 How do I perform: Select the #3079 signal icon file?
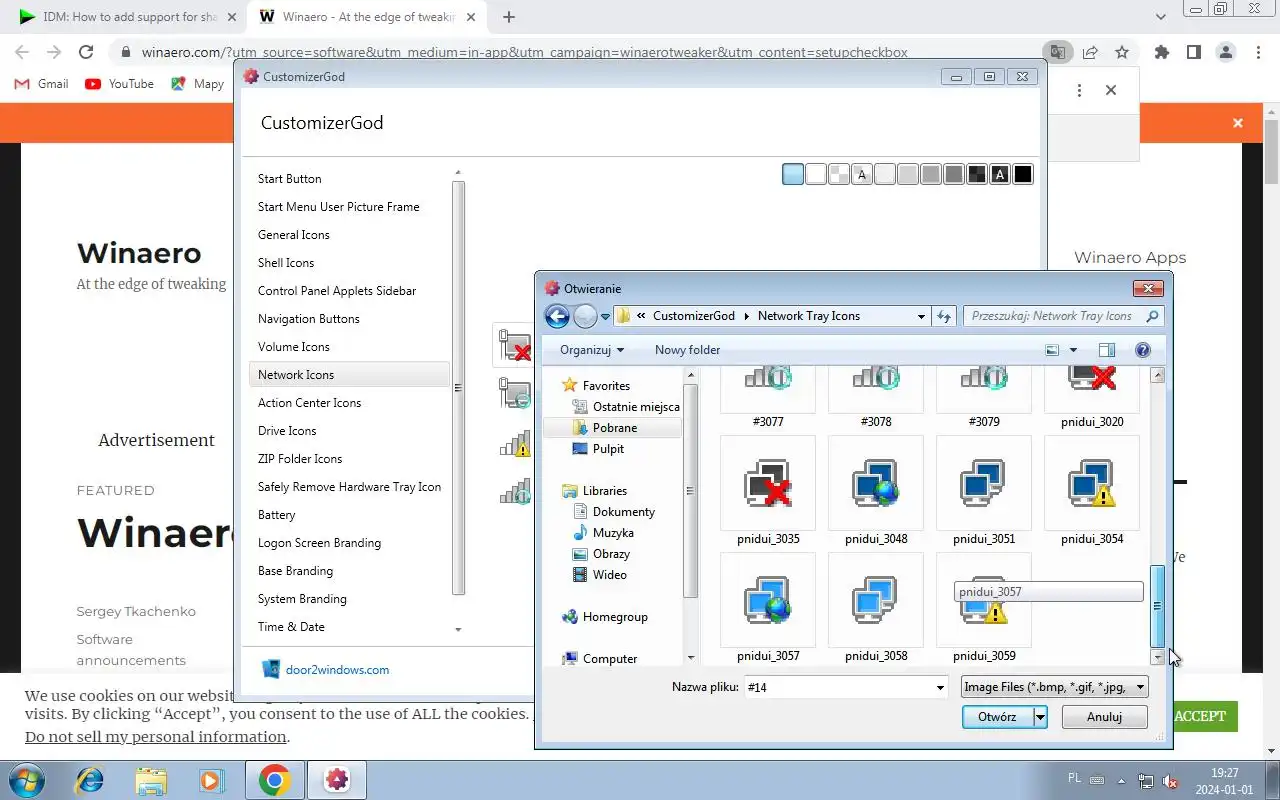coord(984,397)
